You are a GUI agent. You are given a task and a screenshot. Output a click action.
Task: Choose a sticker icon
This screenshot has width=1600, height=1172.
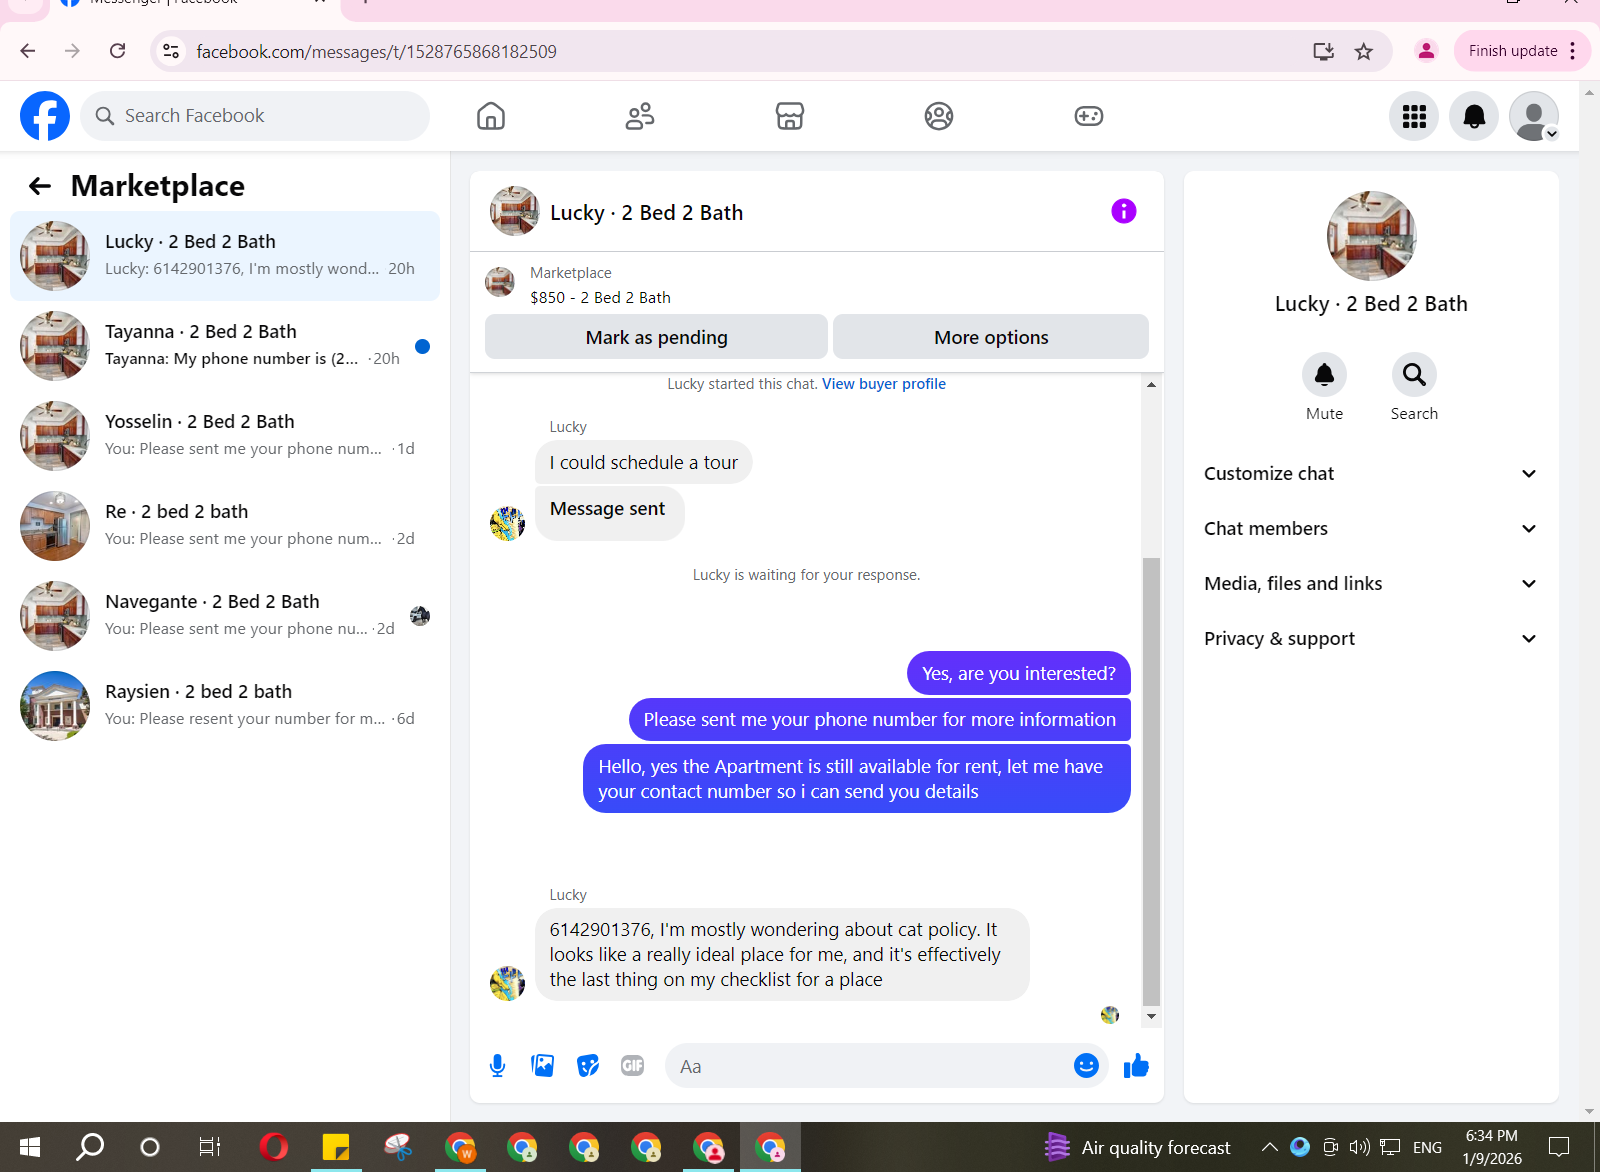click(x=588, y=1066)
